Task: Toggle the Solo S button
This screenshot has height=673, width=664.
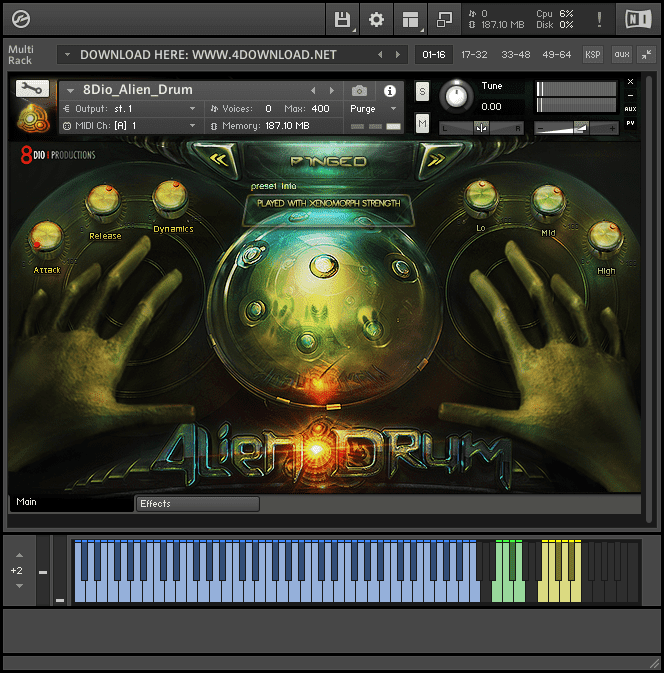Action: coord(422,91)
